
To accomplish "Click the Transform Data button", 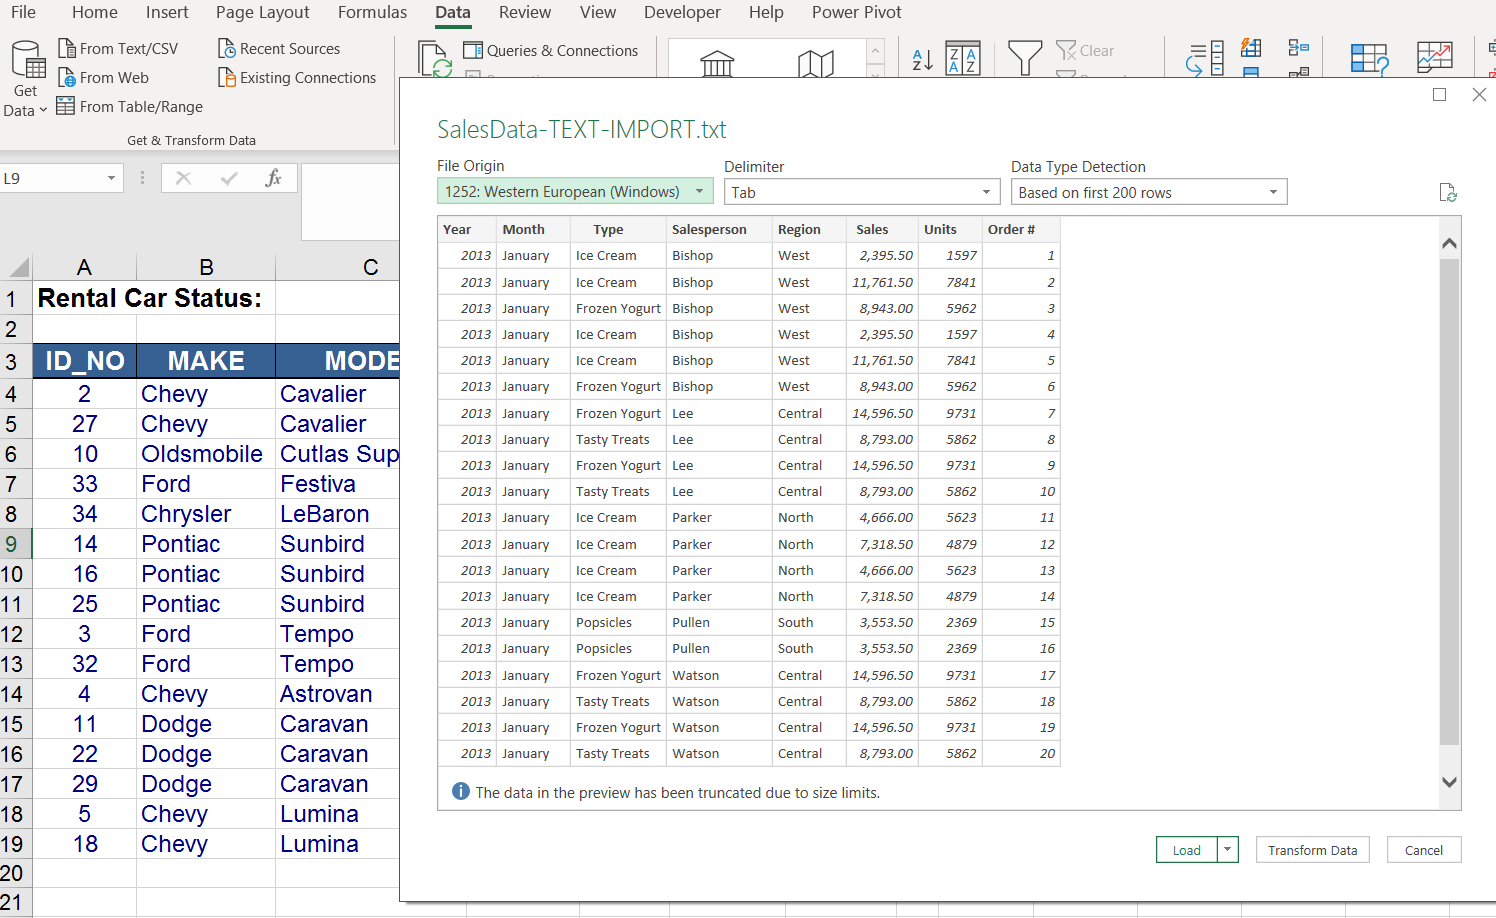I will tap(1312, 850).
